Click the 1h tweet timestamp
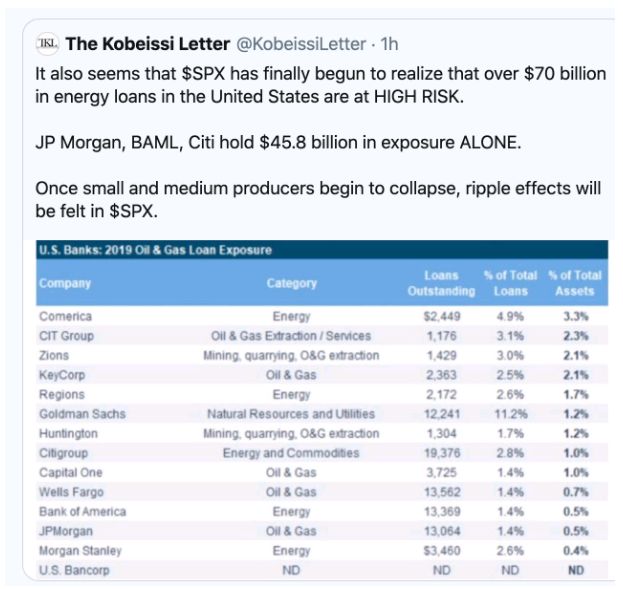Screen dimensions: 623x589 tap(389, 44)
